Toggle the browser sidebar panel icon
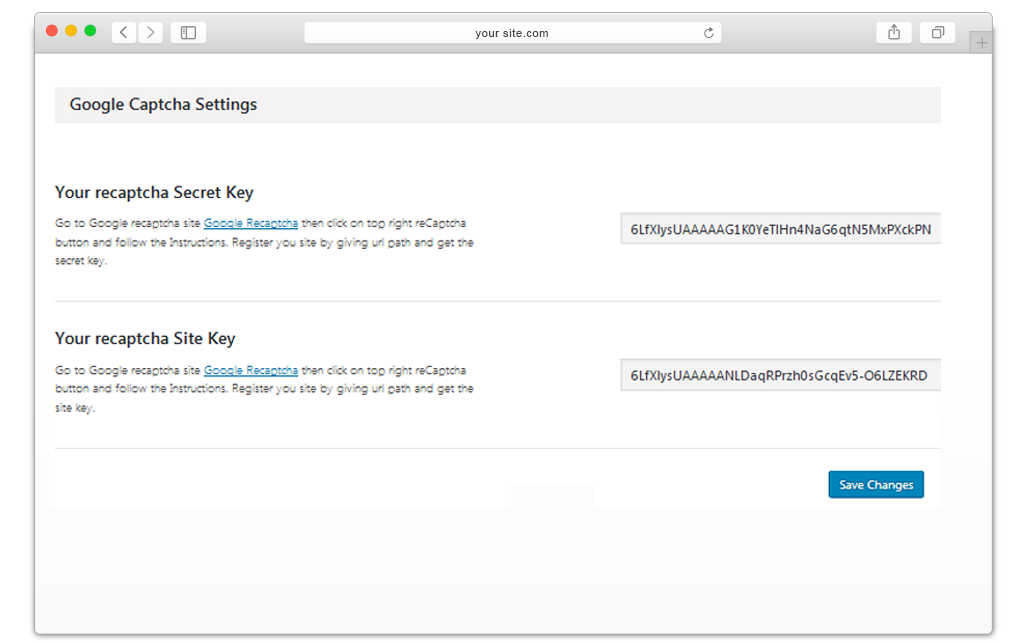Screen dimensions: 1024x643 click(188, 33)
